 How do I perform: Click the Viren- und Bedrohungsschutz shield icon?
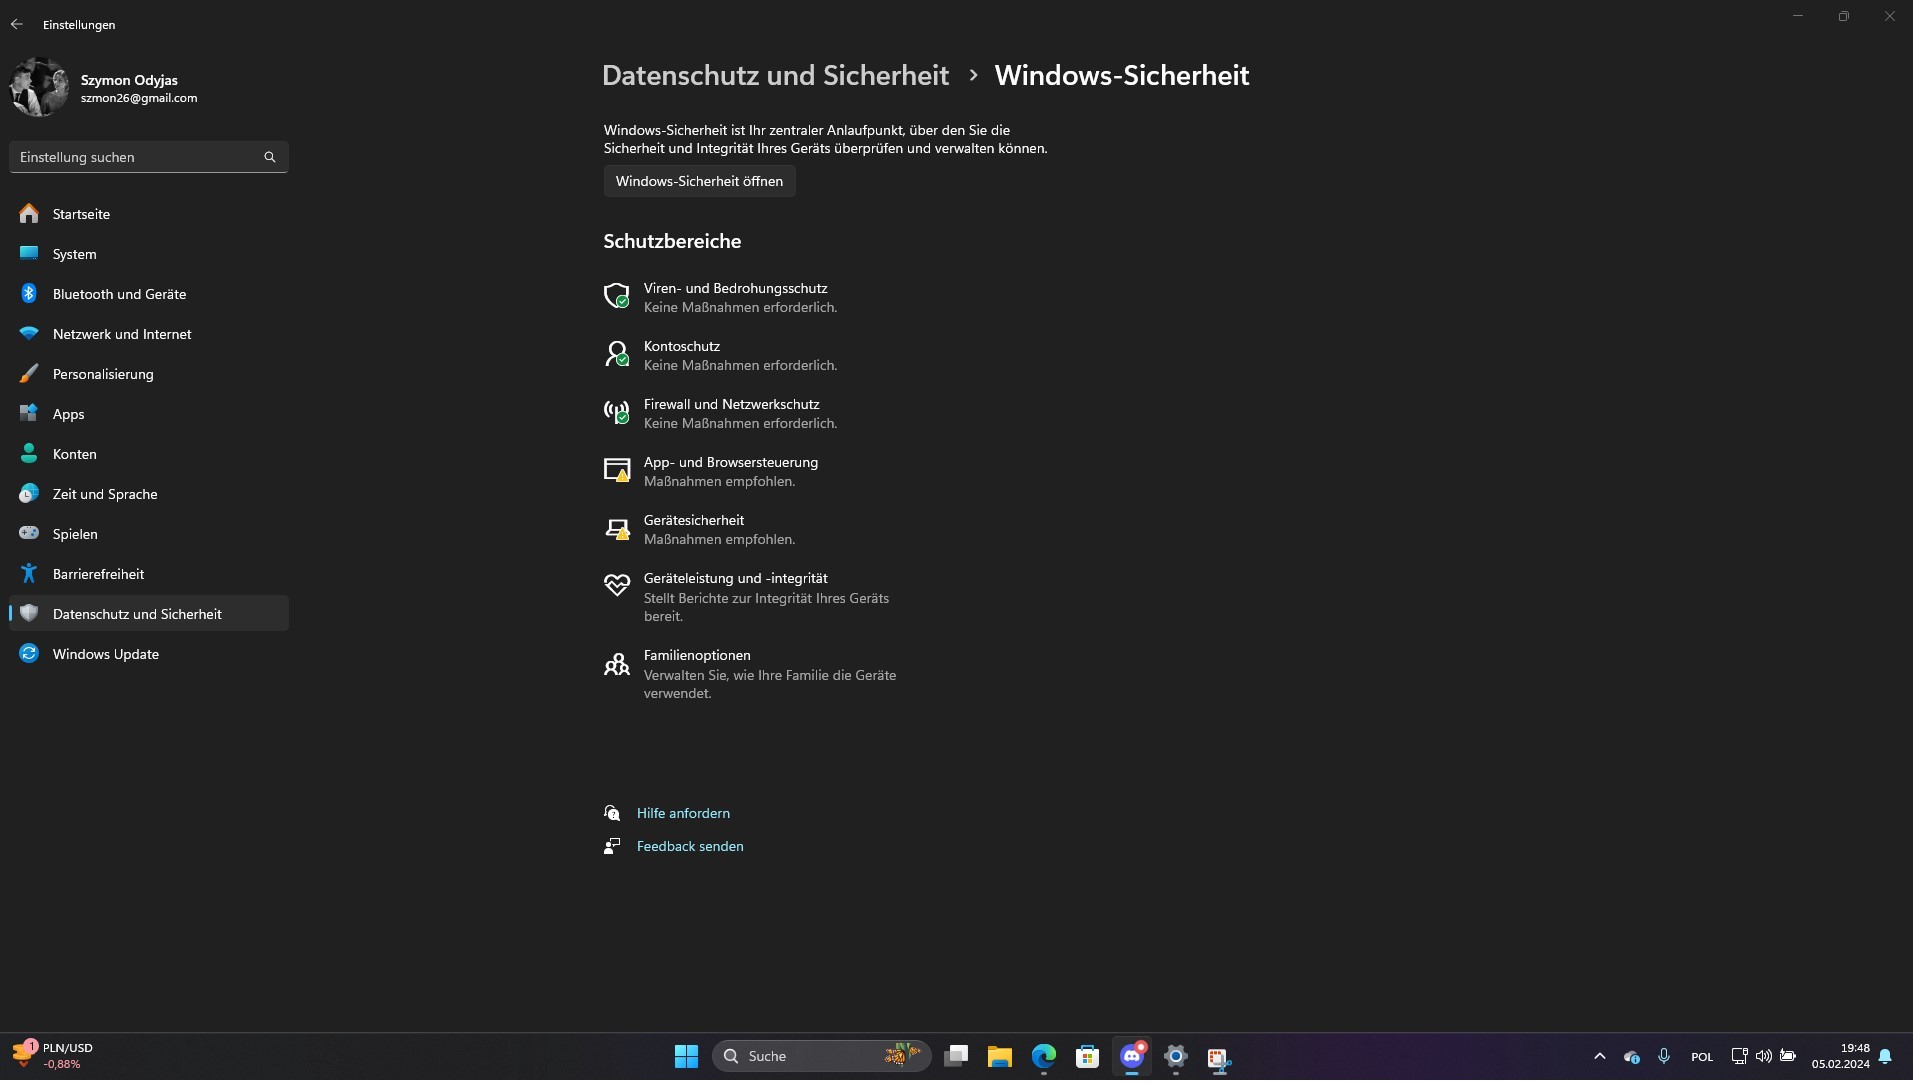(617, 296)
